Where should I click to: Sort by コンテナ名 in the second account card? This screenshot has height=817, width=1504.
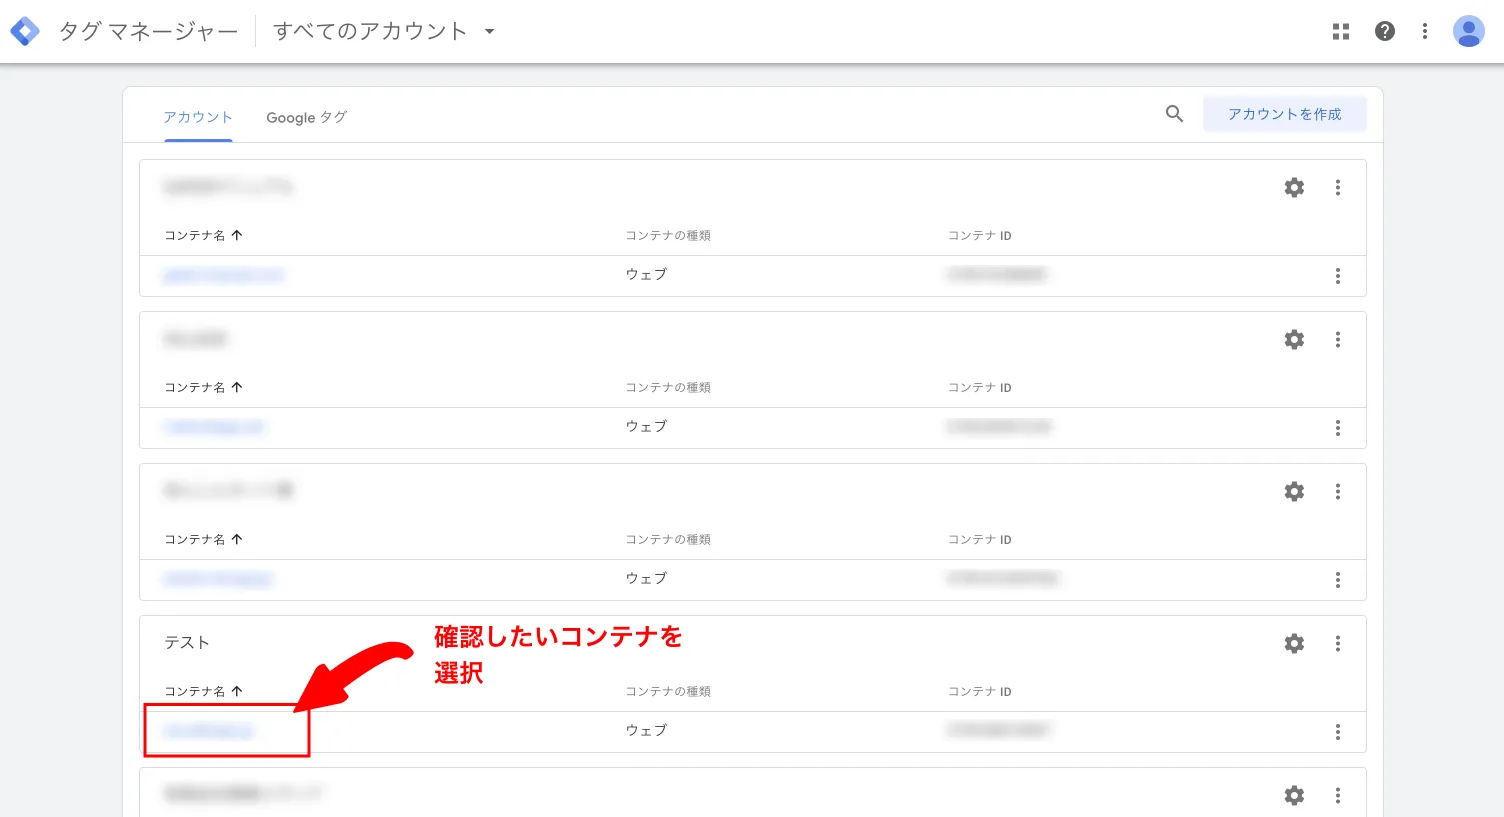click(204, 387)
